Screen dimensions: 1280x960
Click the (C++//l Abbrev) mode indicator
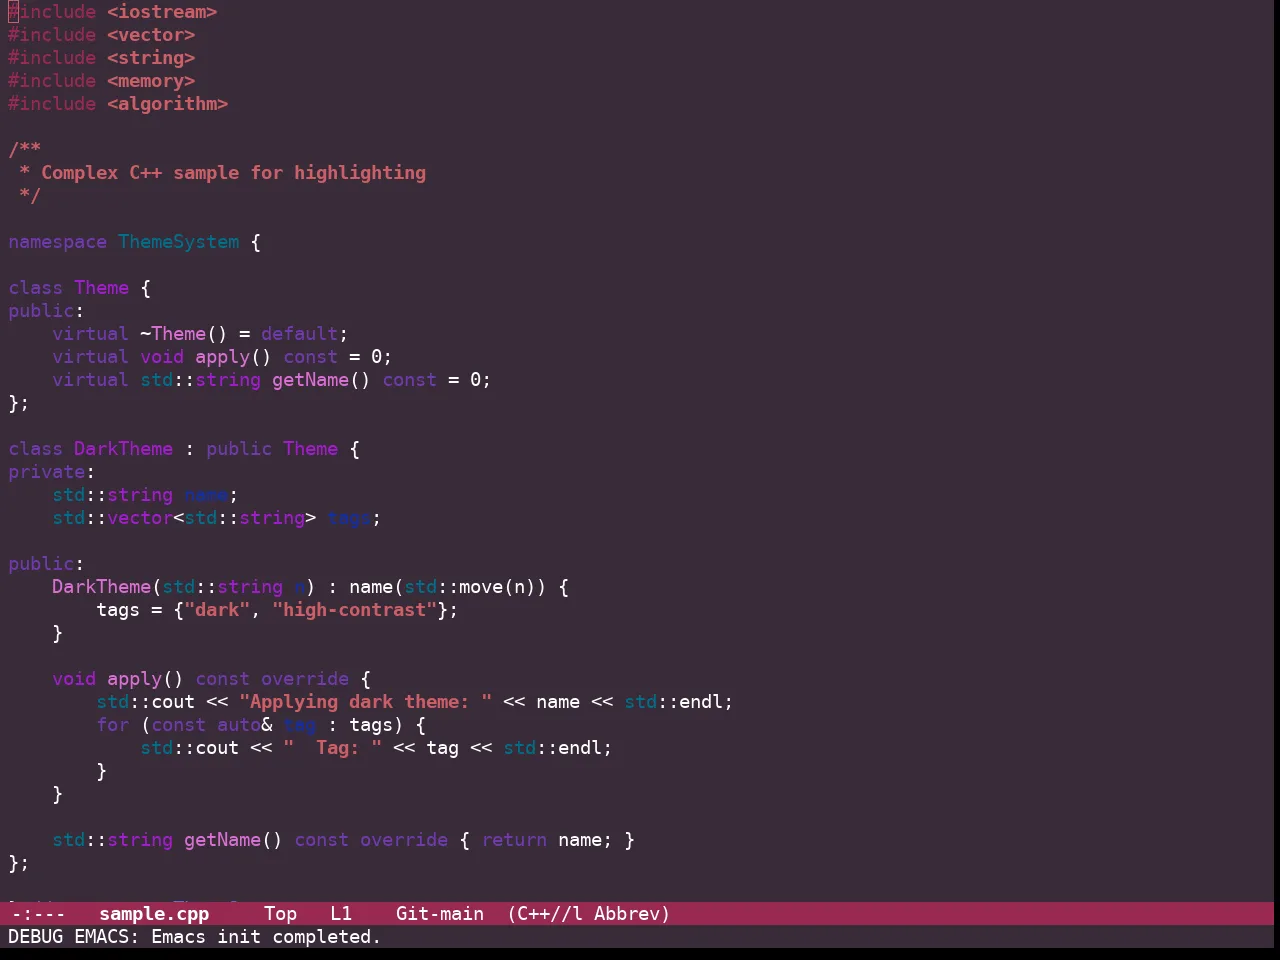pyautogui.click(x=588, y=914)
